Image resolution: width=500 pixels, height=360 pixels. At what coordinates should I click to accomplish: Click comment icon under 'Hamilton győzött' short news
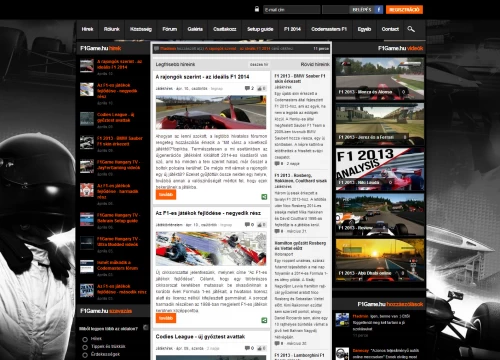[277, 343]
